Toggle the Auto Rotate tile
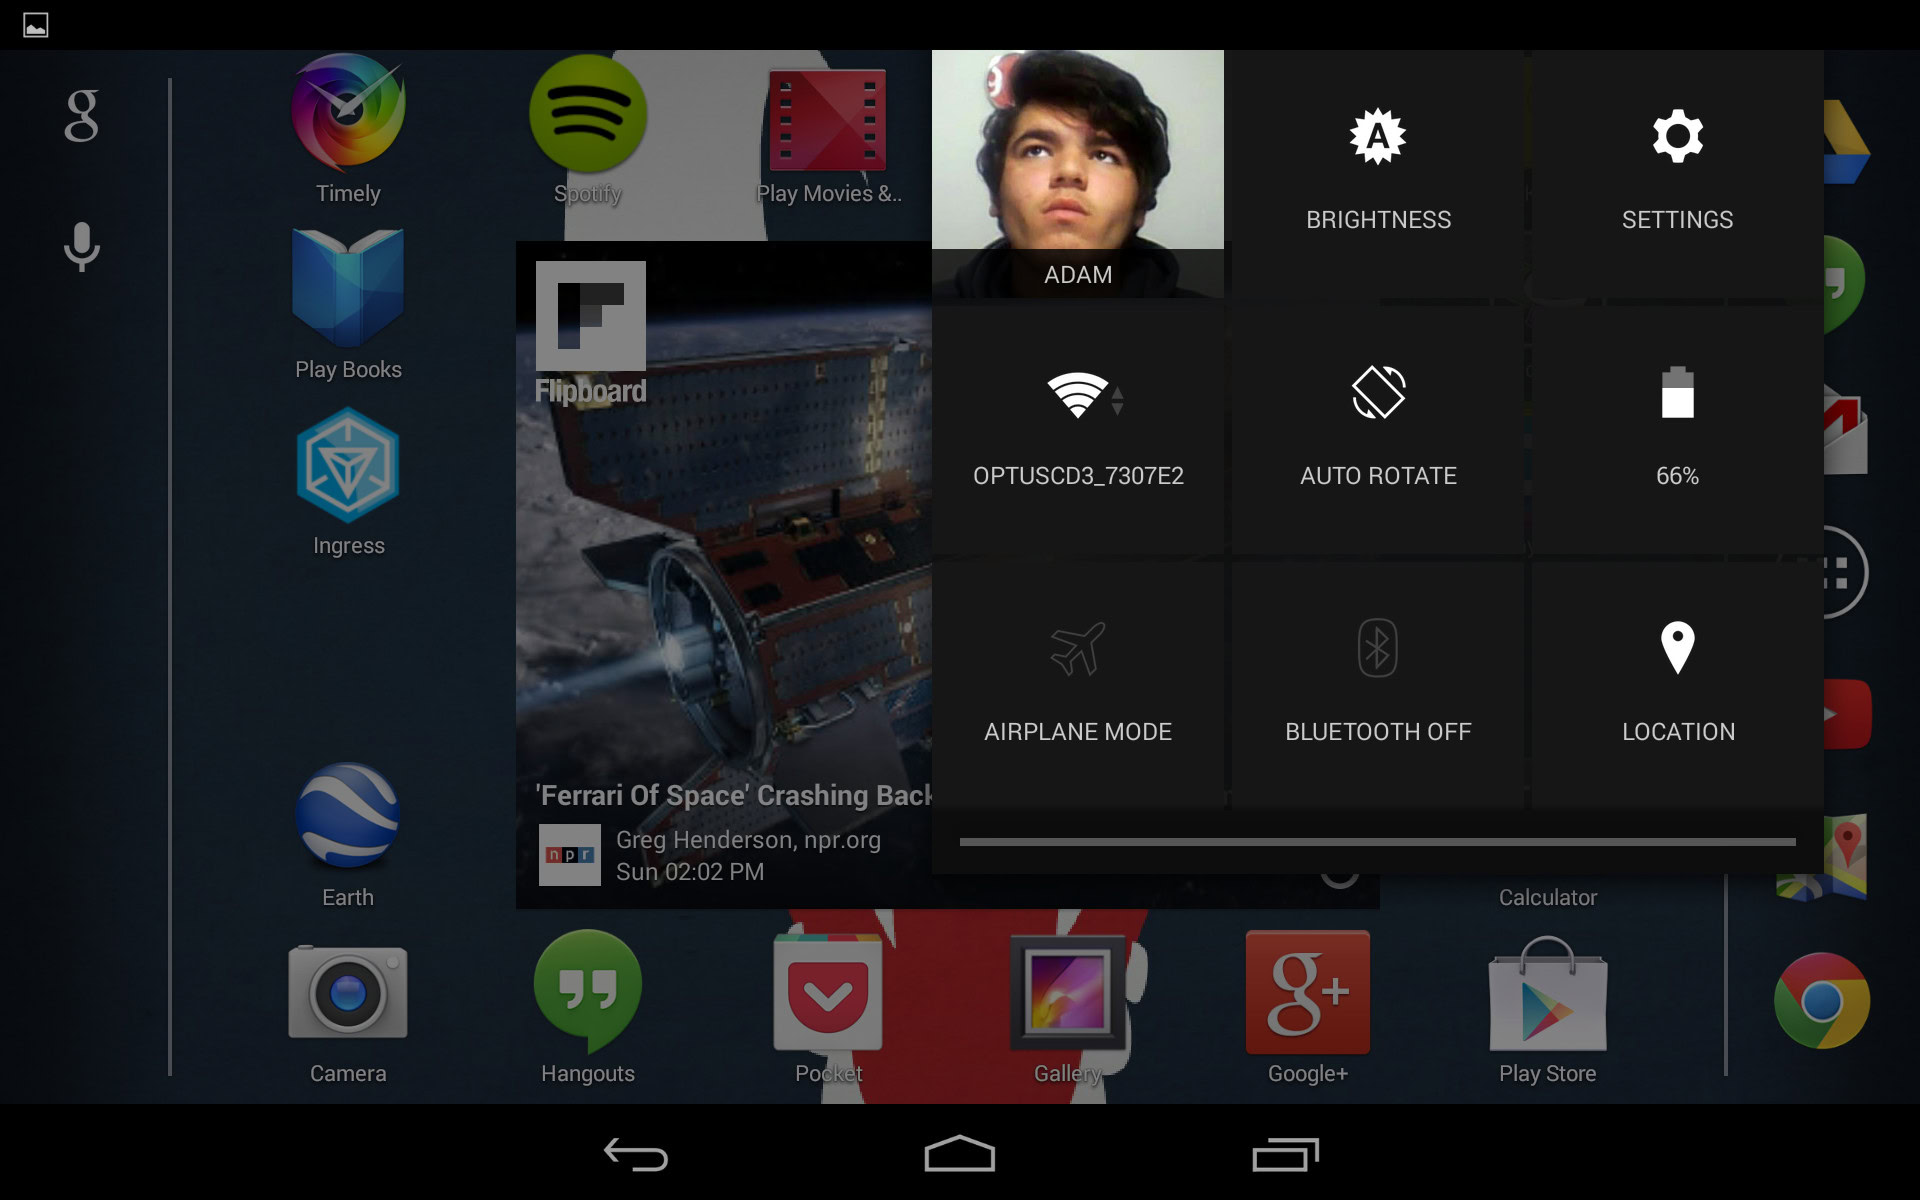The image size is (1920, 1200). tap(1378, 426)
